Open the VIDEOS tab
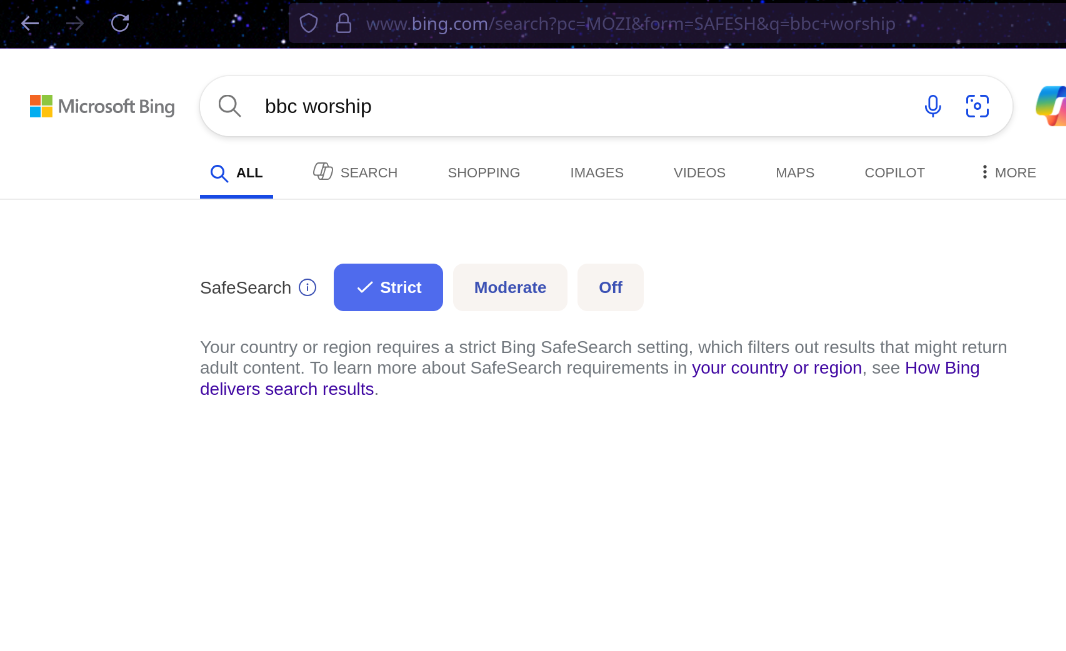The height and width of the screenshot is (651, 1066). point(700,173)
